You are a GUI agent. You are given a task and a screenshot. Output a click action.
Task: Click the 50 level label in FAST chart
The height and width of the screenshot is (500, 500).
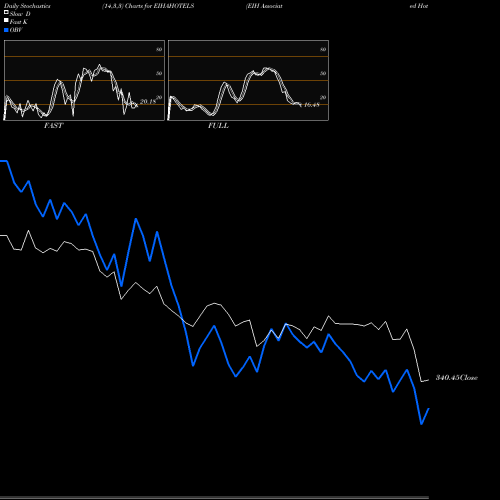159,73
